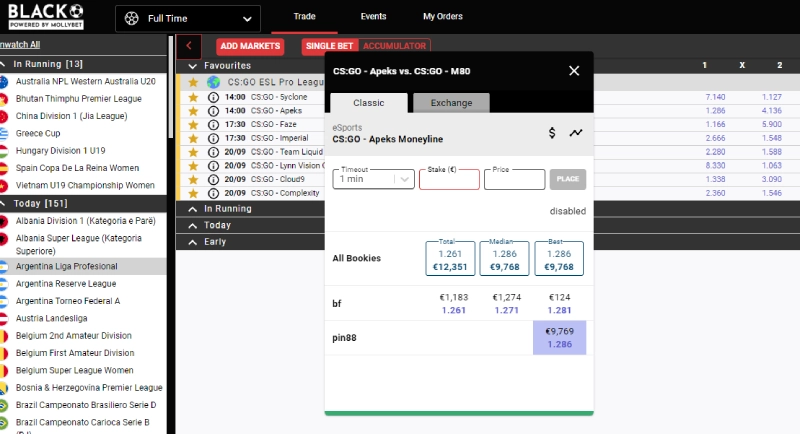This screenshot has width=800, height=434.
Task: Open the Events tab
Action: pos(373,16)
